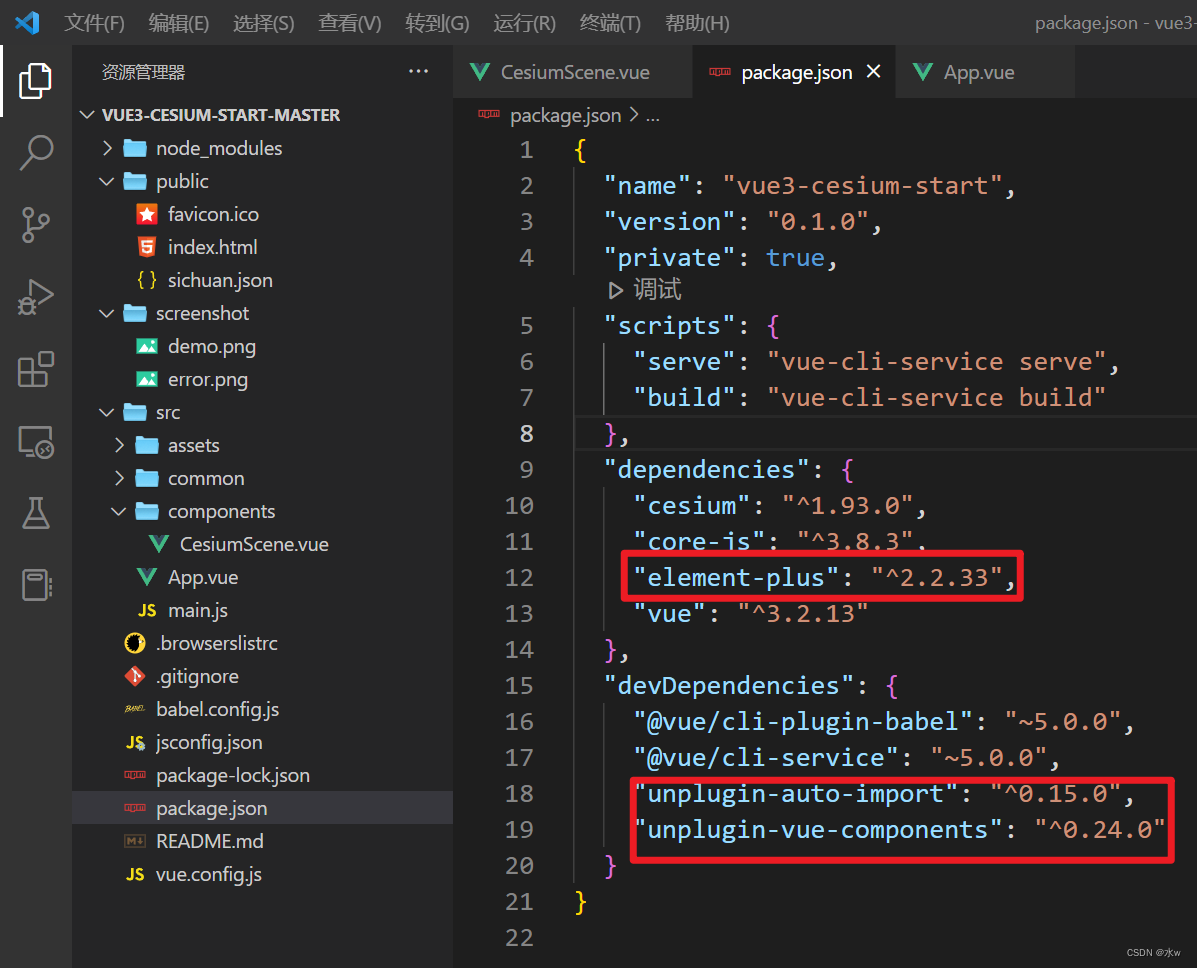Click Vue icon on CesiumScene.vue tab

480,73
